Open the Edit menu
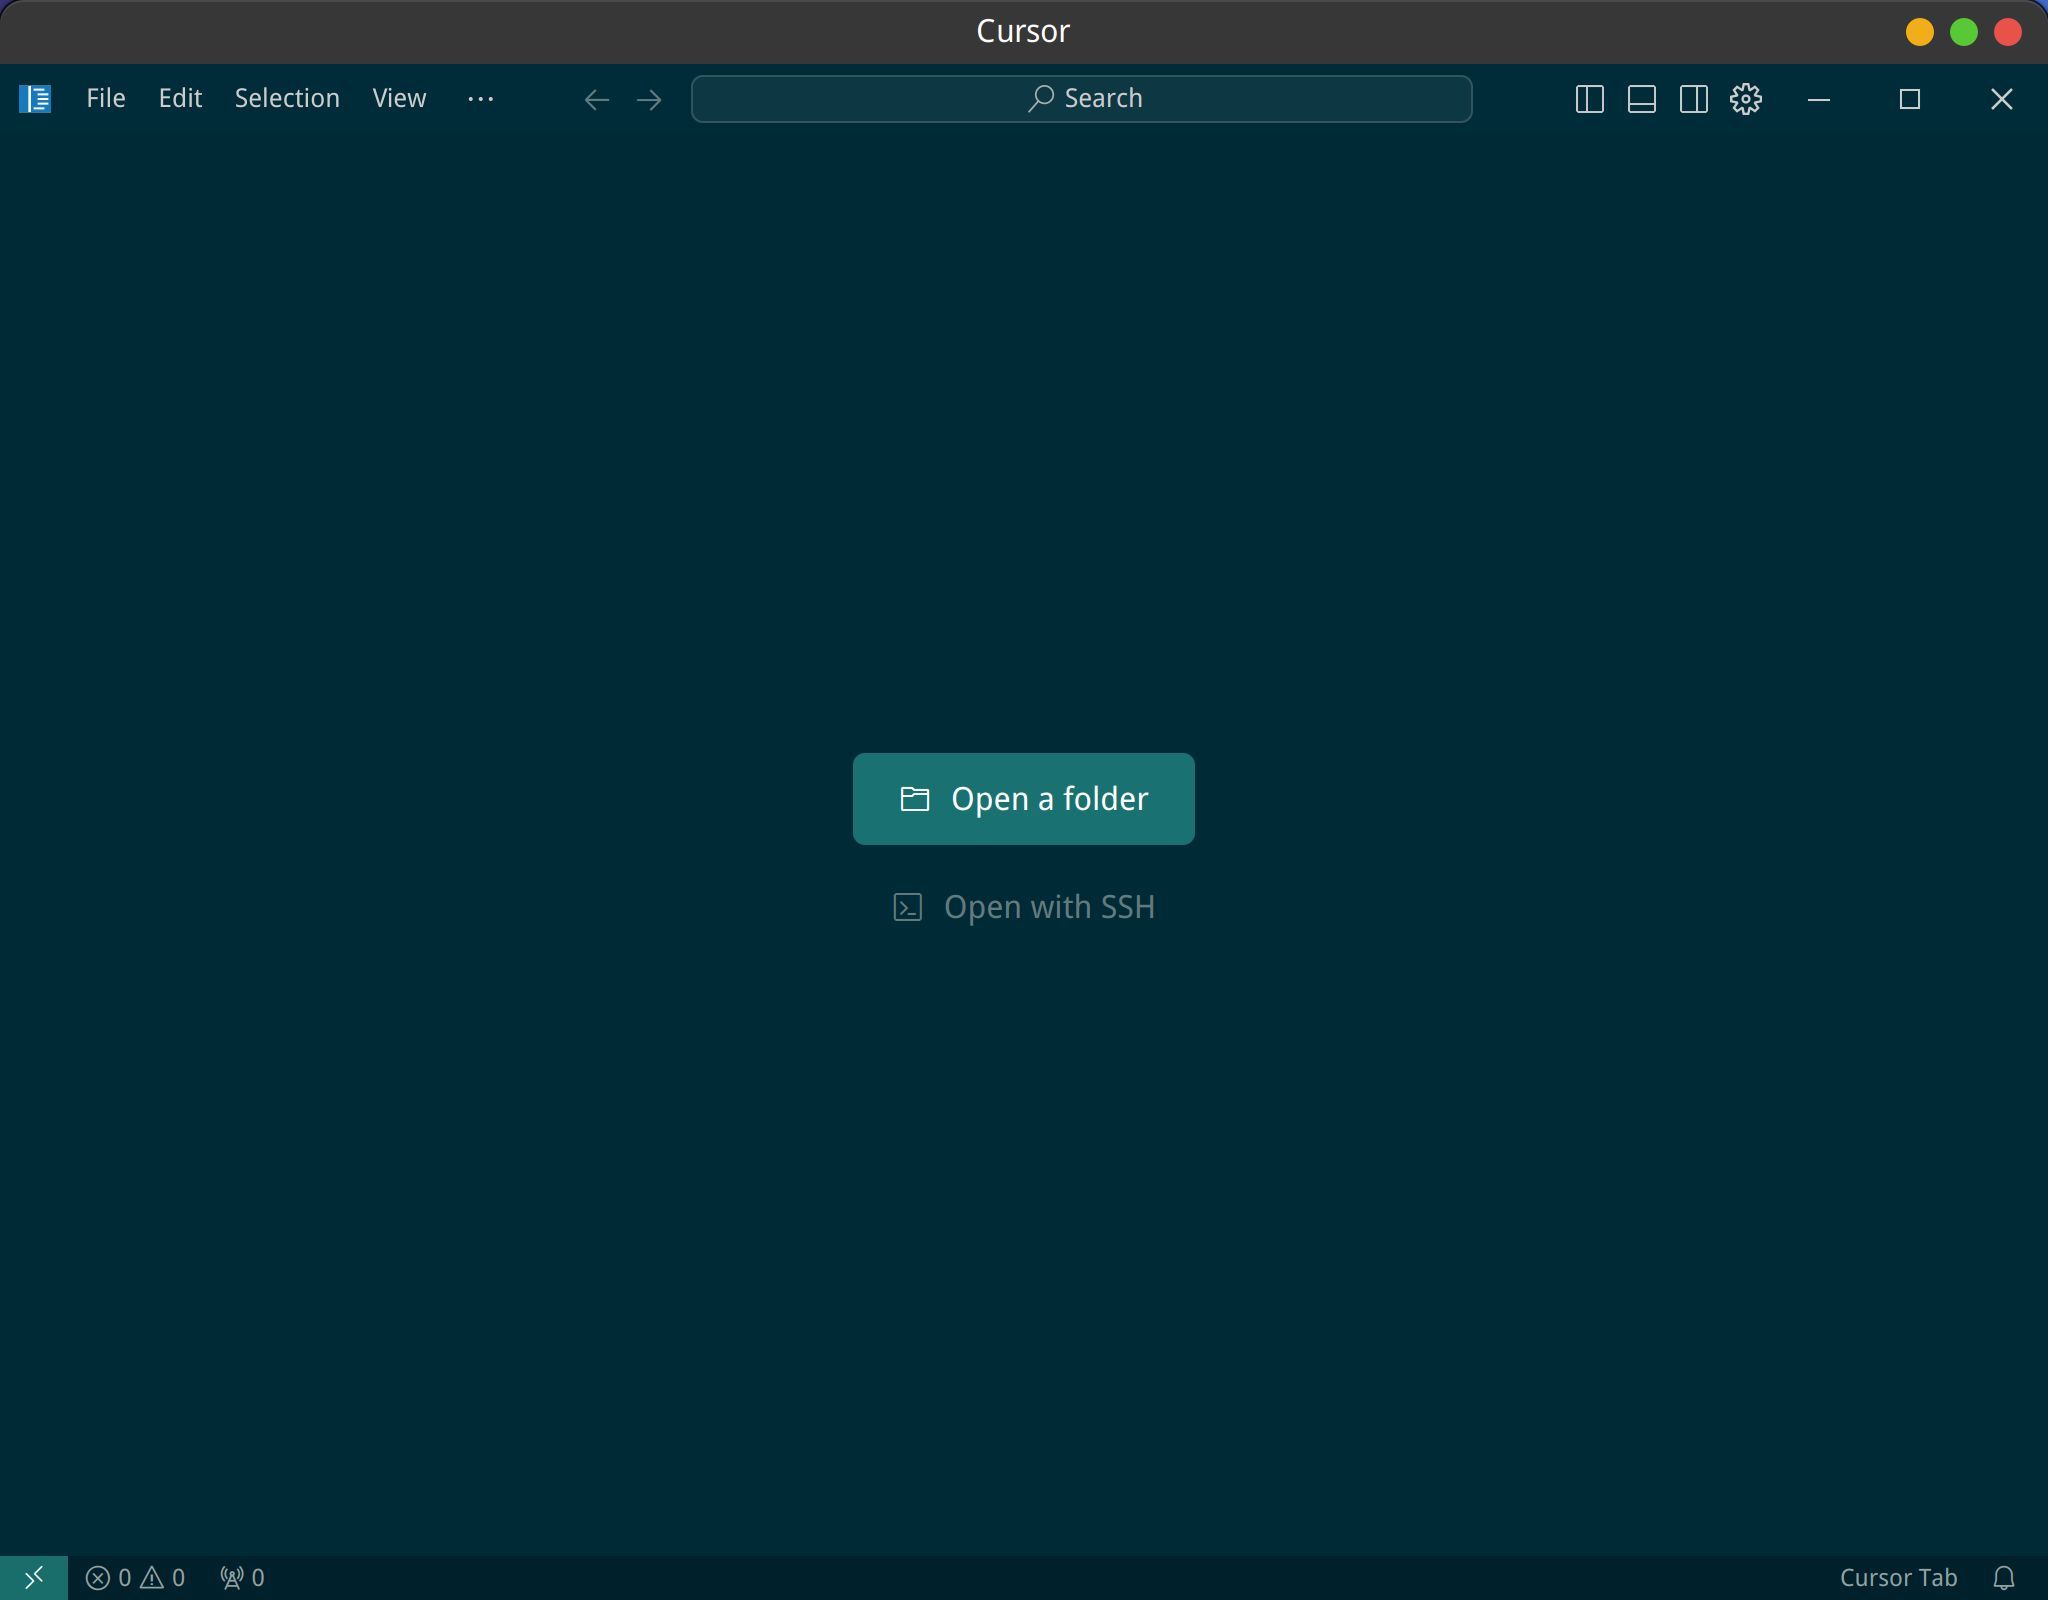 pyautogui.click(x=180, y=98)
